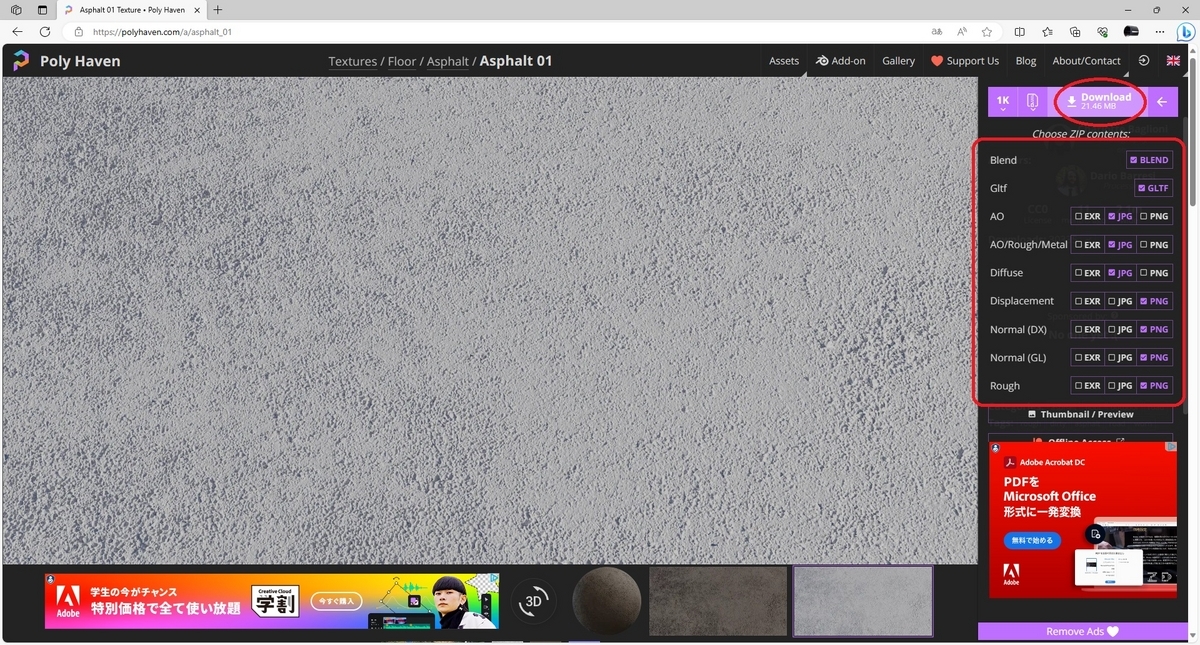
Task: Click the blend file icon beside the 1K selector
Action: (1032, 98)
